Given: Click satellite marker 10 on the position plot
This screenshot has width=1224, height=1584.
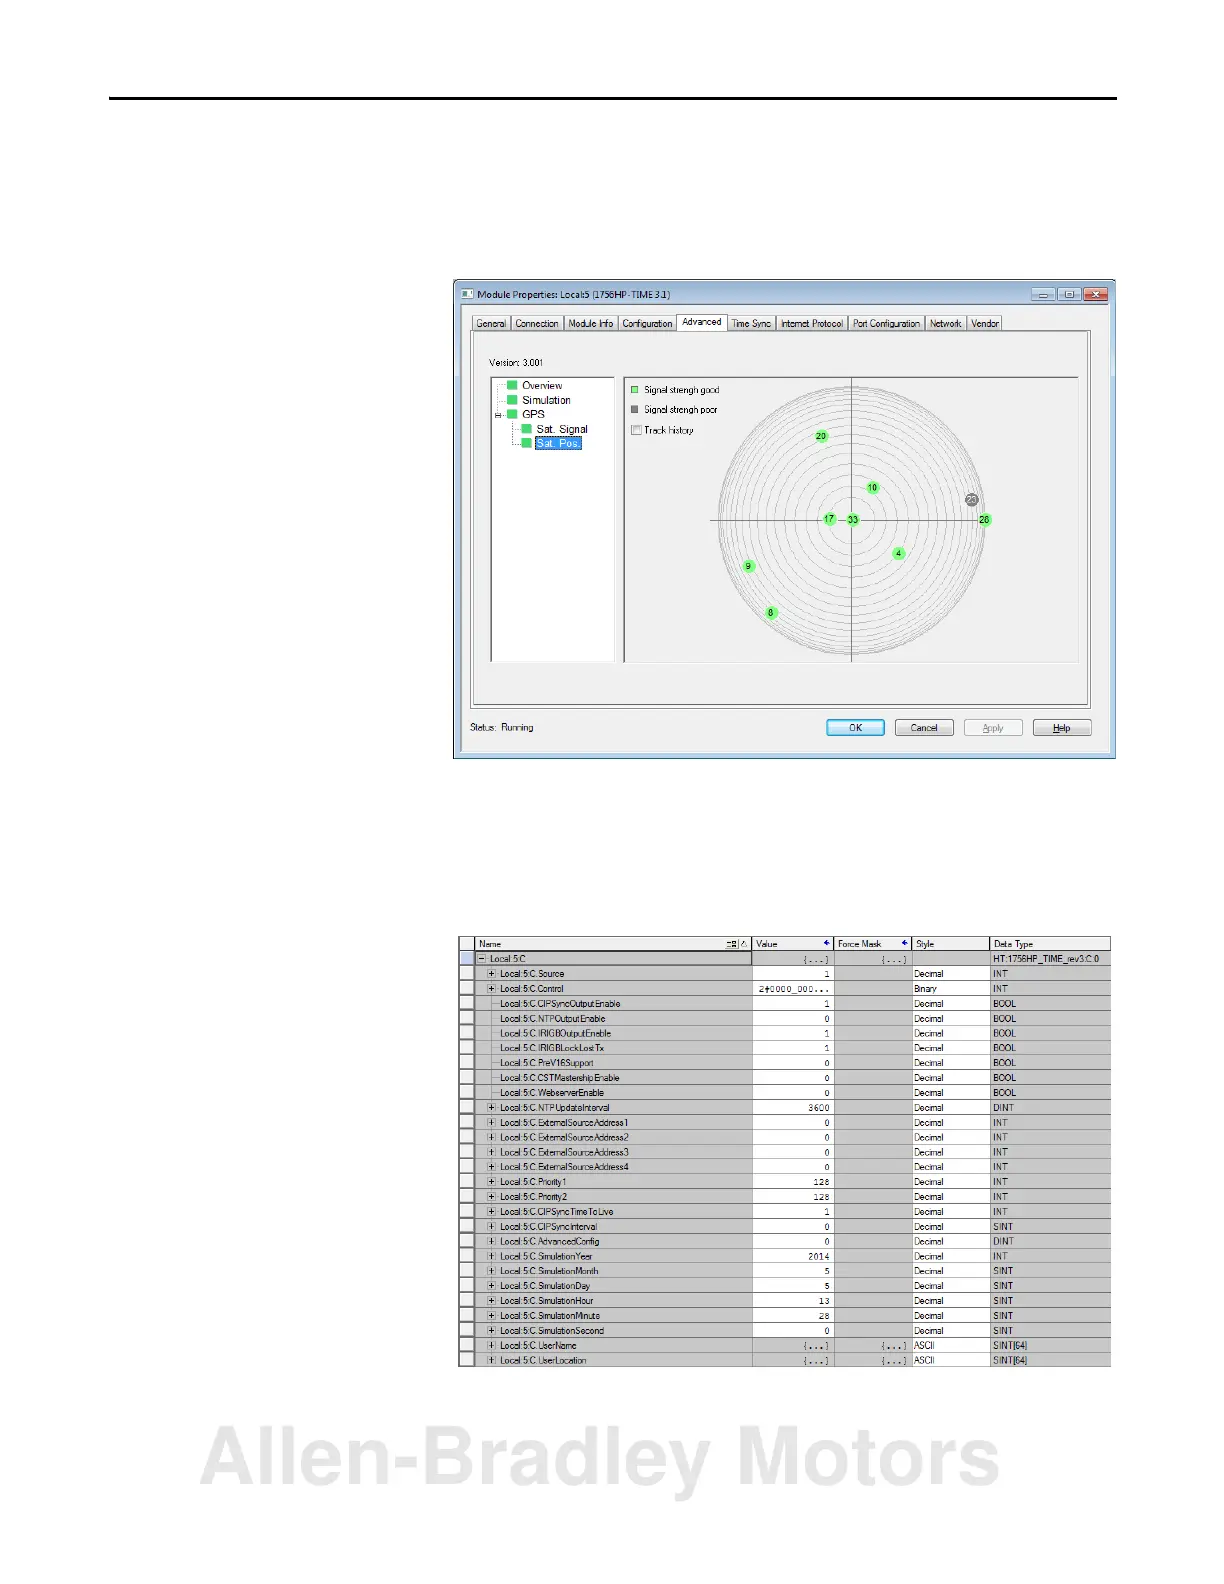Looking at the screenshot, I should pyautogui.click(x=872, y=488).
